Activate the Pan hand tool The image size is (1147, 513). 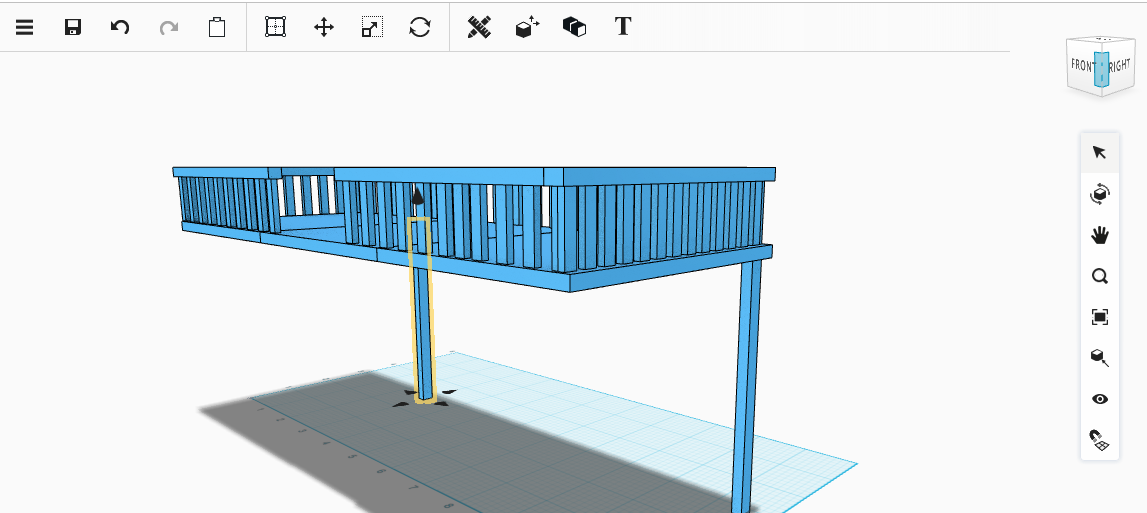pos(1099,235)
